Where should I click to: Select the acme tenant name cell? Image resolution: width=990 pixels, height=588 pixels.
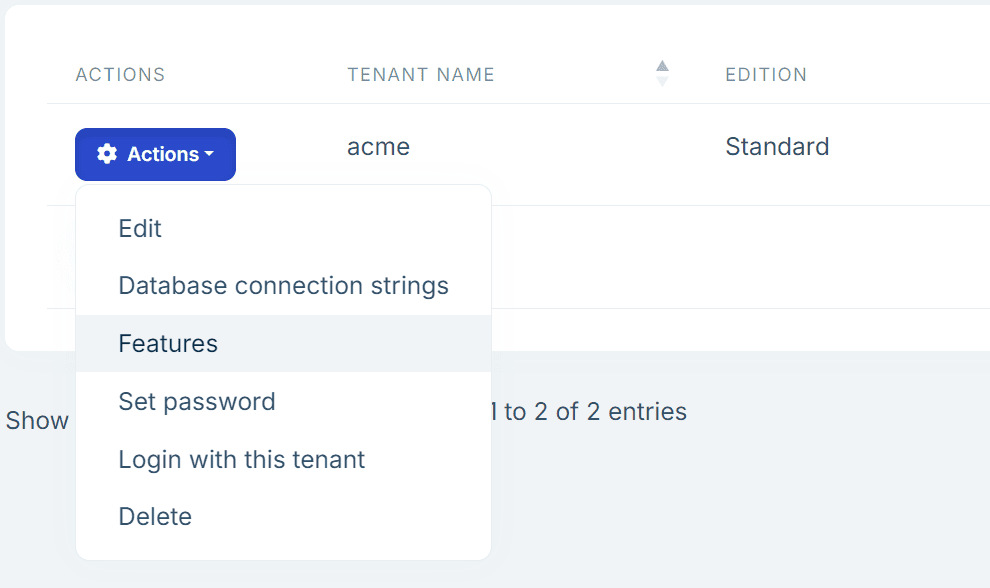(379, 147)
